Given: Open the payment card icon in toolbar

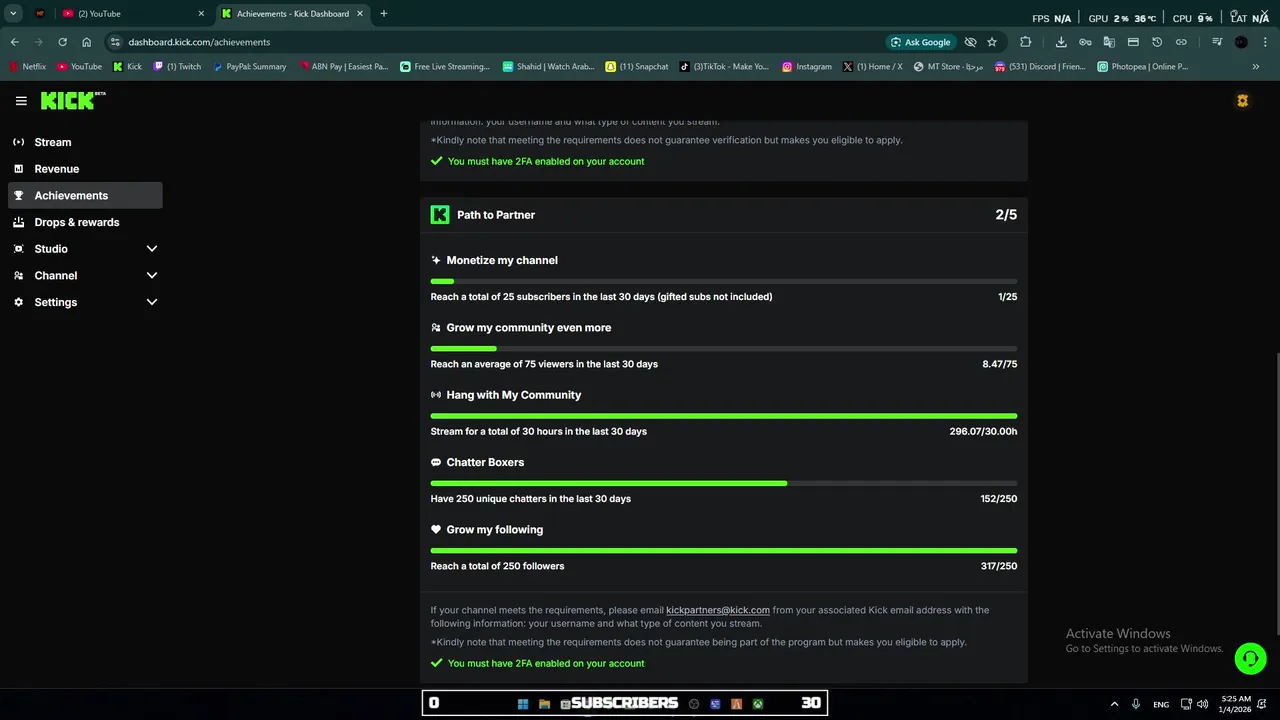Looking at the screenshot, I should click(x=1133, y=42).
